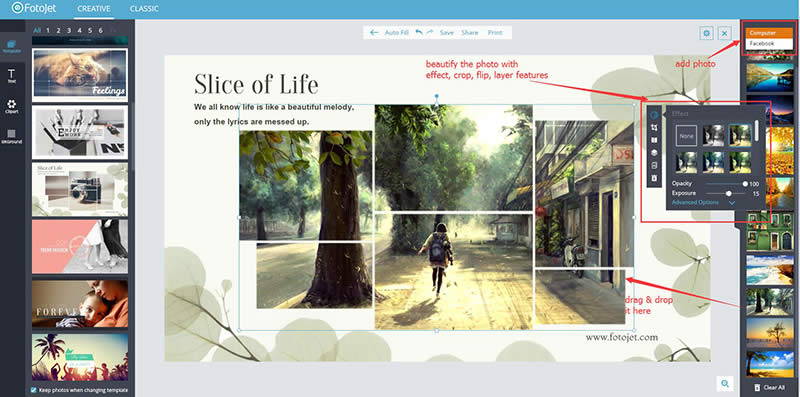Screen dimensions: 800x397
Task: Select the Effect tool icon
Action: 654,115
